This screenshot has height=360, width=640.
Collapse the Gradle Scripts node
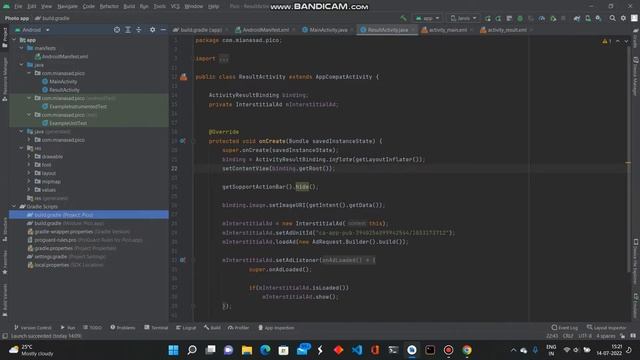[x=14, y=207]
